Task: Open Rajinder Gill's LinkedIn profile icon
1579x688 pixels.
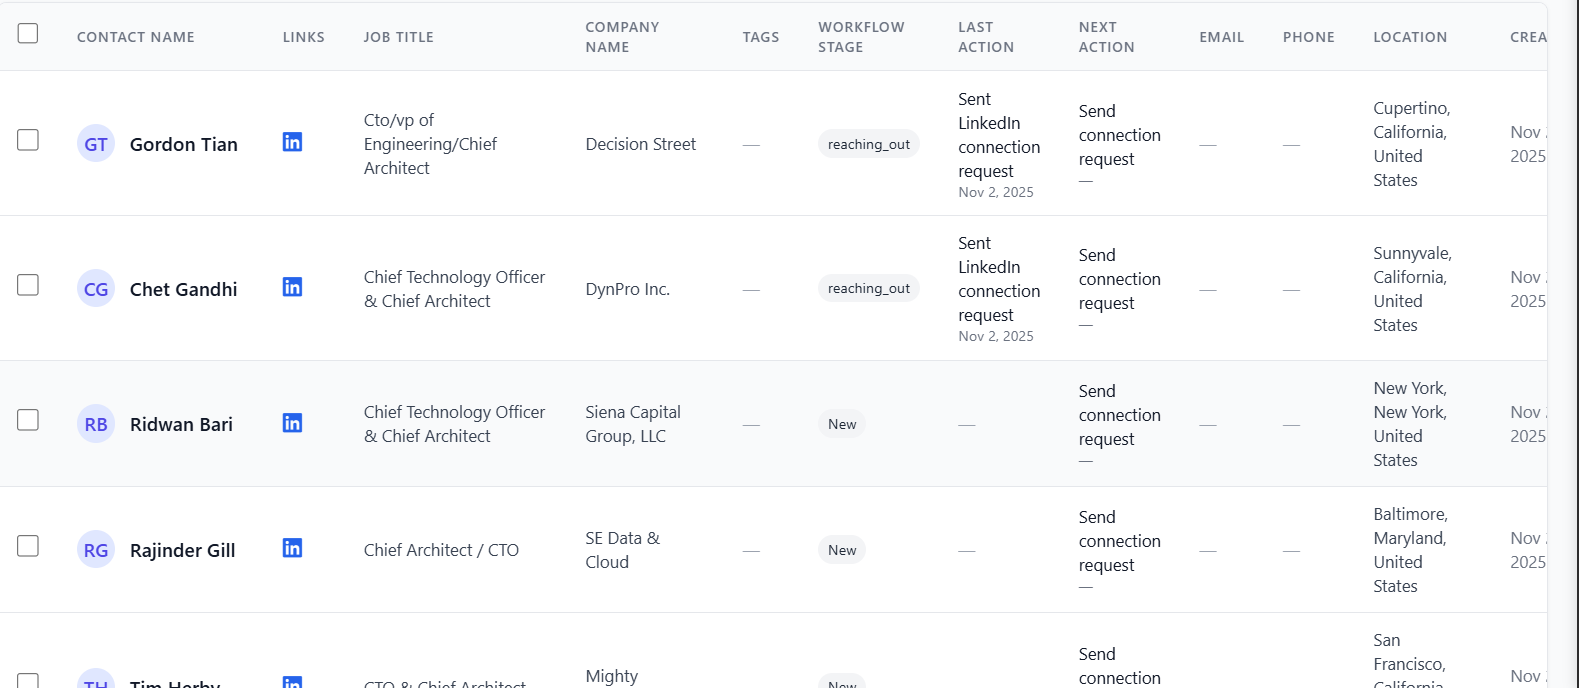Action: [x=292, y=548]
